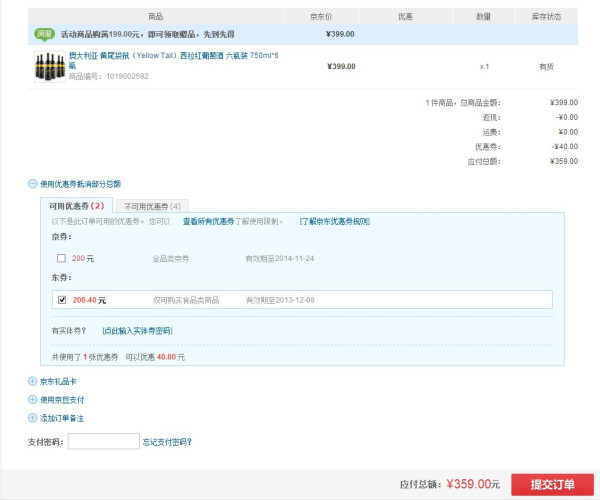This screenshot has height=500, width=600.
Task: Click the 活动商品购满199.00元 promotion text
Action: (x=147, y=34)
